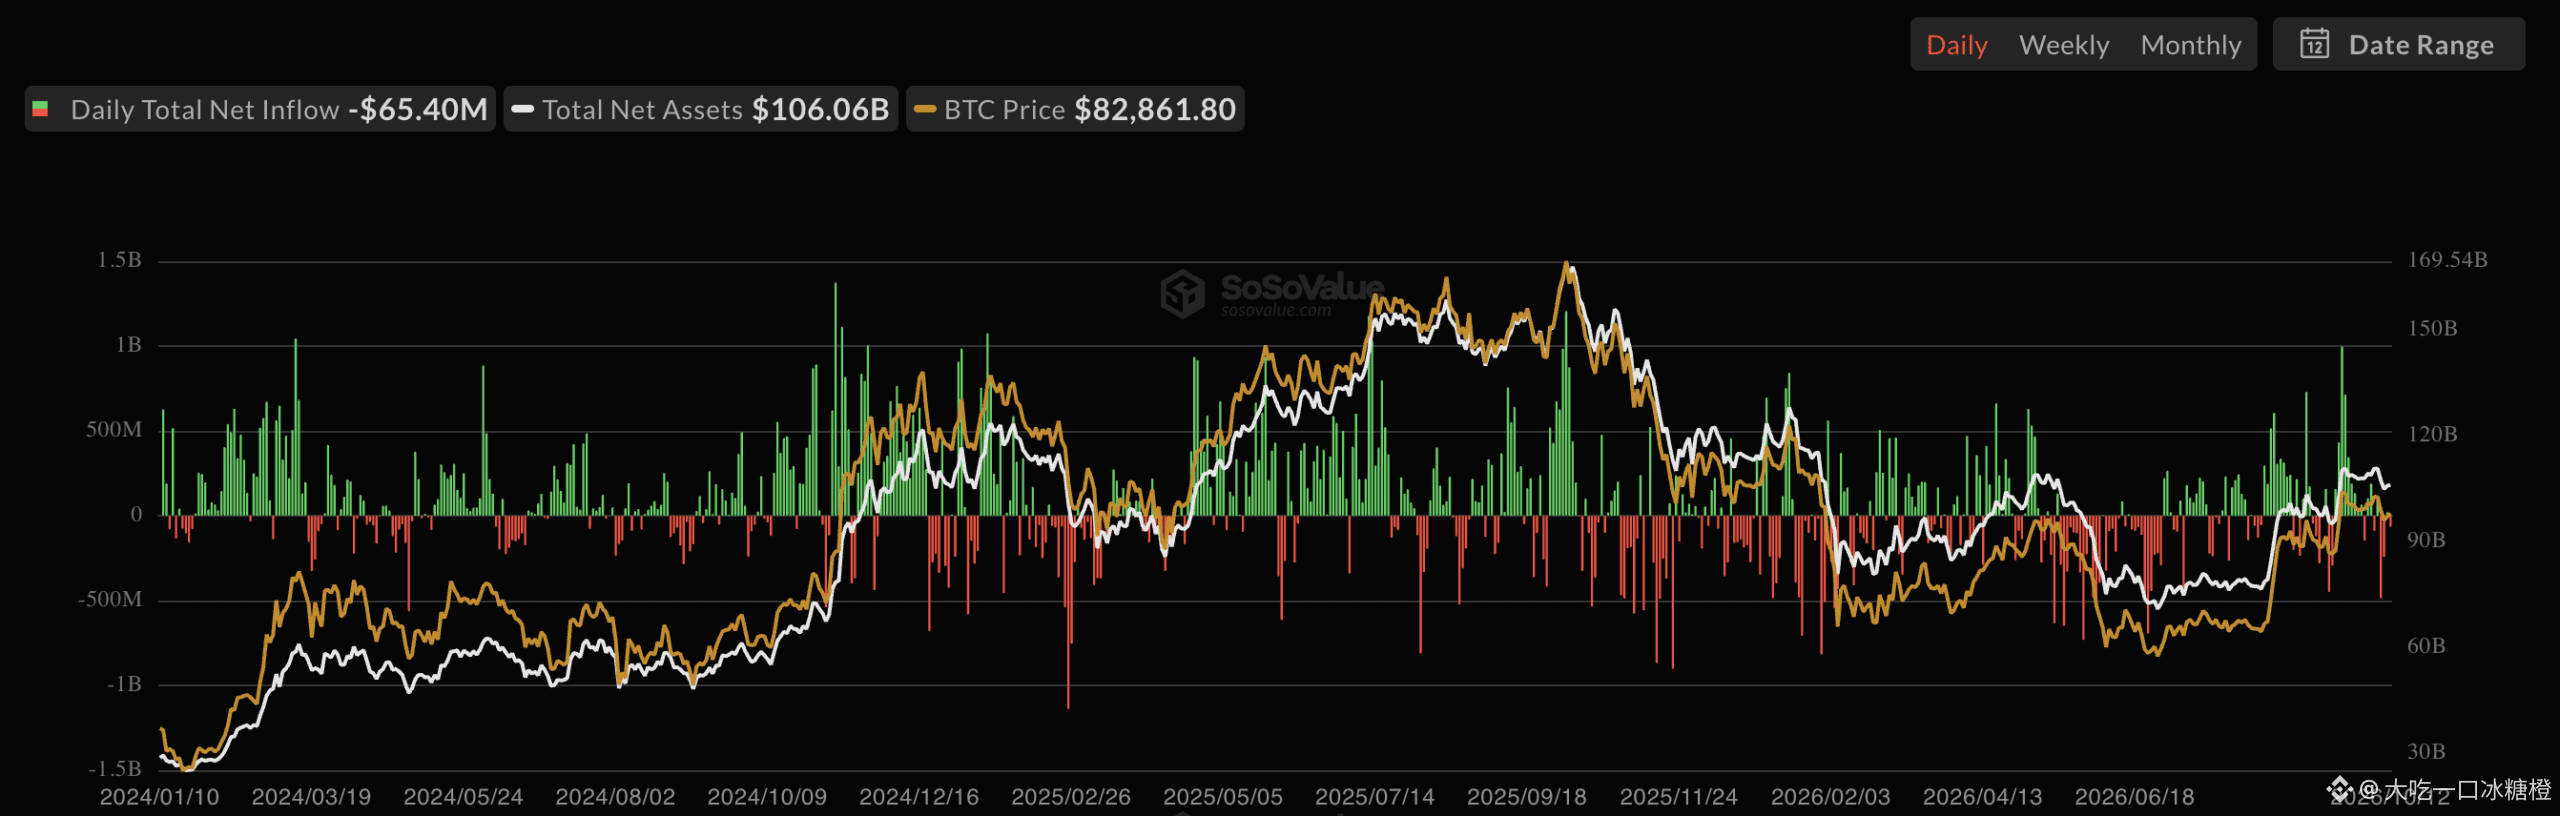Click the $82,861.80 BTC price value
2560x816 pixels.
[1155, 109]
